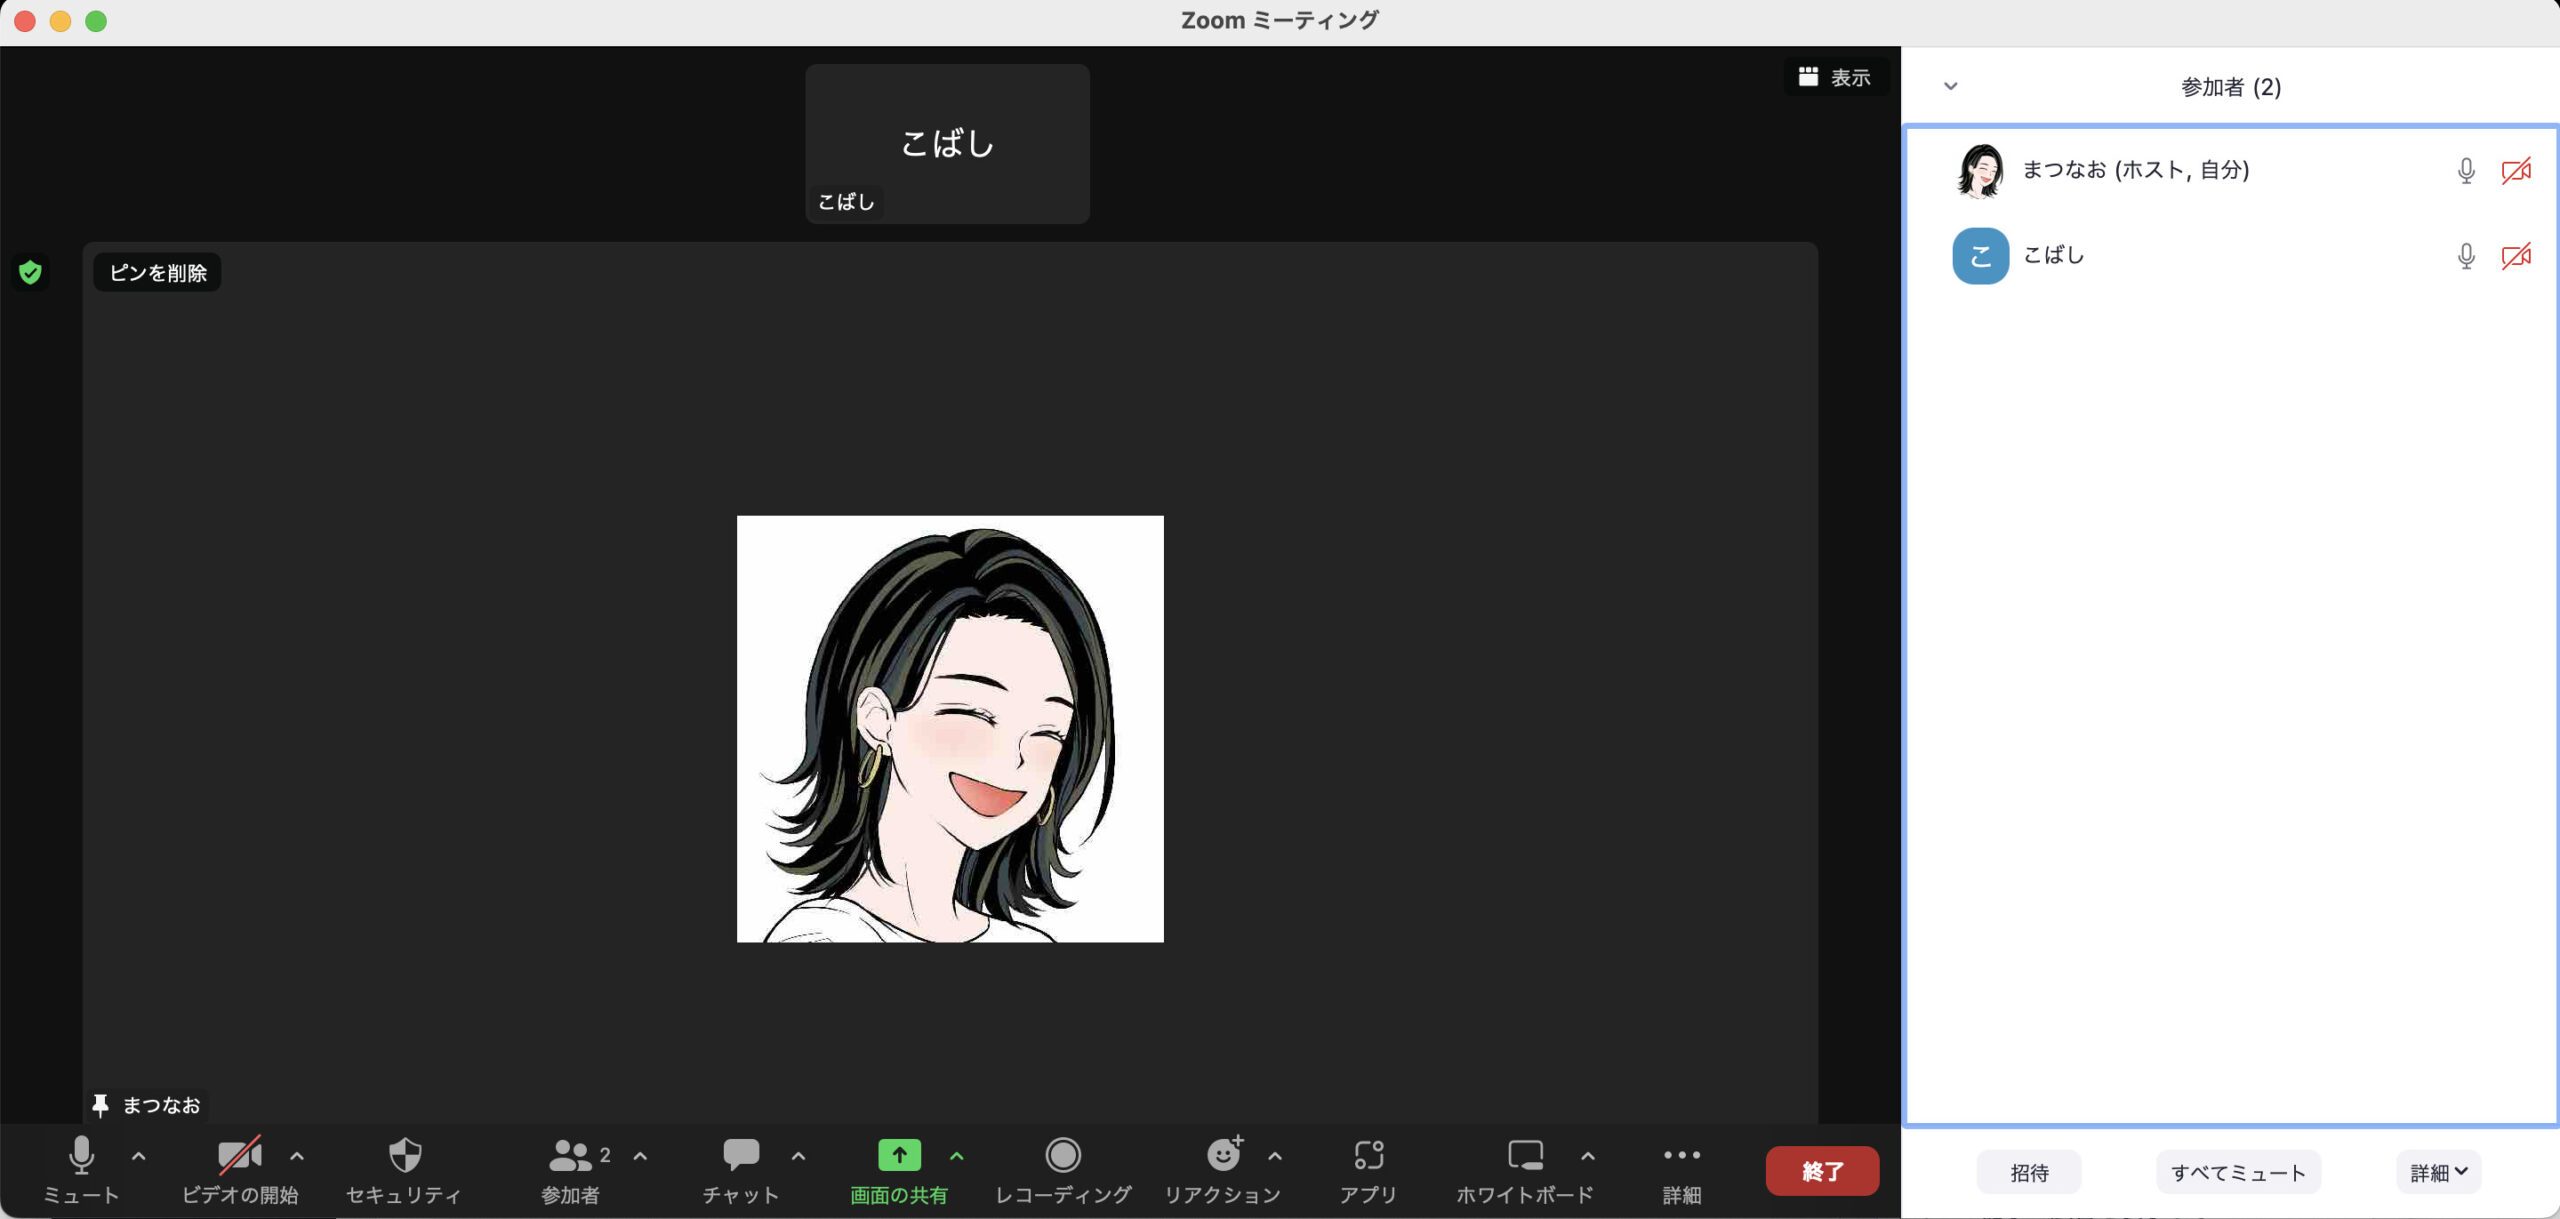Toggle microphone for まつなお in participants list
2560x1219 pixels.
tap(2466, 171)
